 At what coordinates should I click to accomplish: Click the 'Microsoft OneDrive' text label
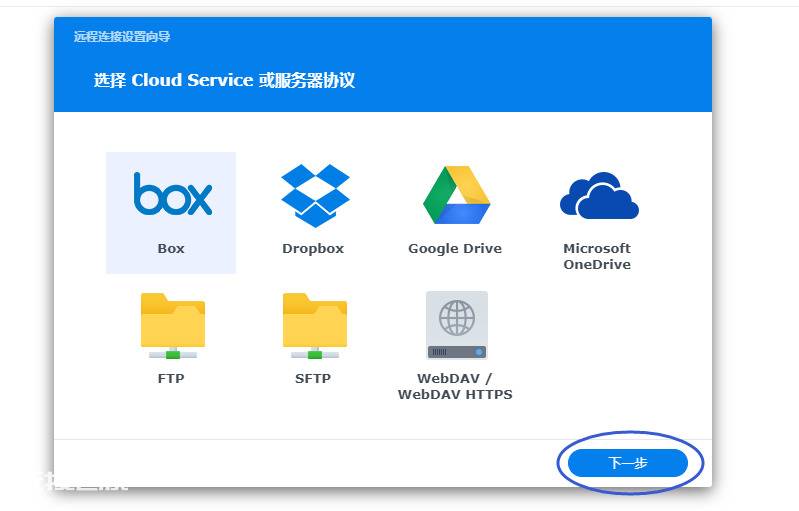pyautogui.click(x=597, y=256)
